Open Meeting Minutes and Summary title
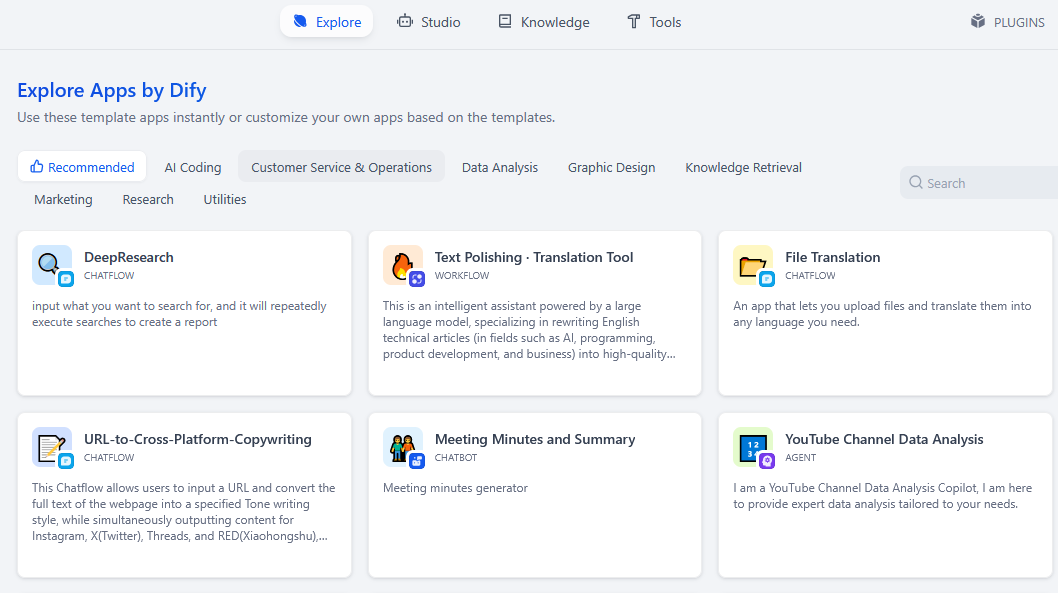This screenshot has width=1058, height=593. point(535,439)
